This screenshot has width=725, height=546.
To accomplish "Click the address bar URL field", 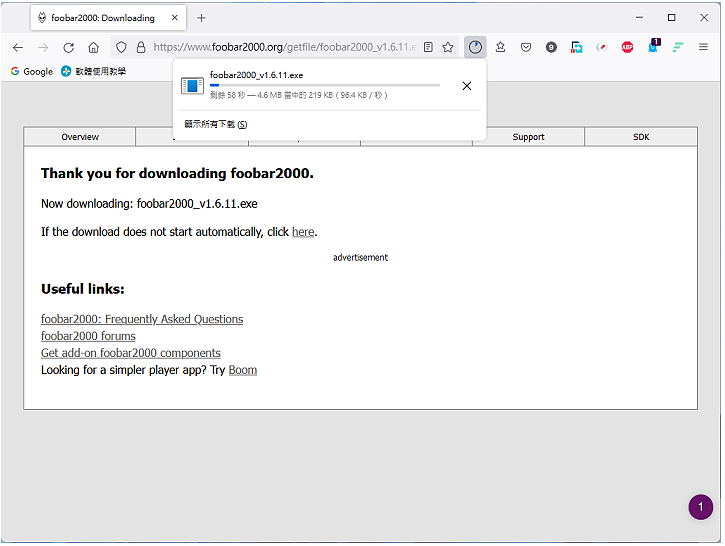I will (284, 47).
